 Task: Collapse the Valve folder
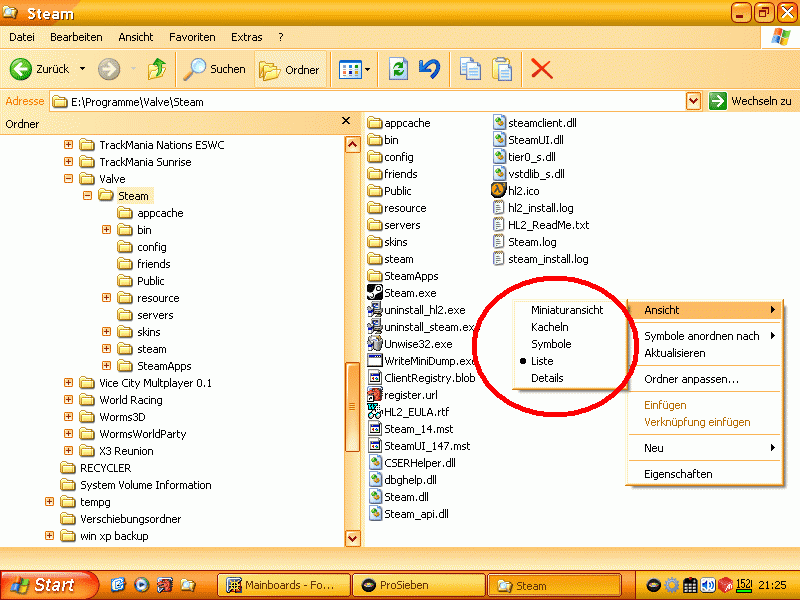68,179
